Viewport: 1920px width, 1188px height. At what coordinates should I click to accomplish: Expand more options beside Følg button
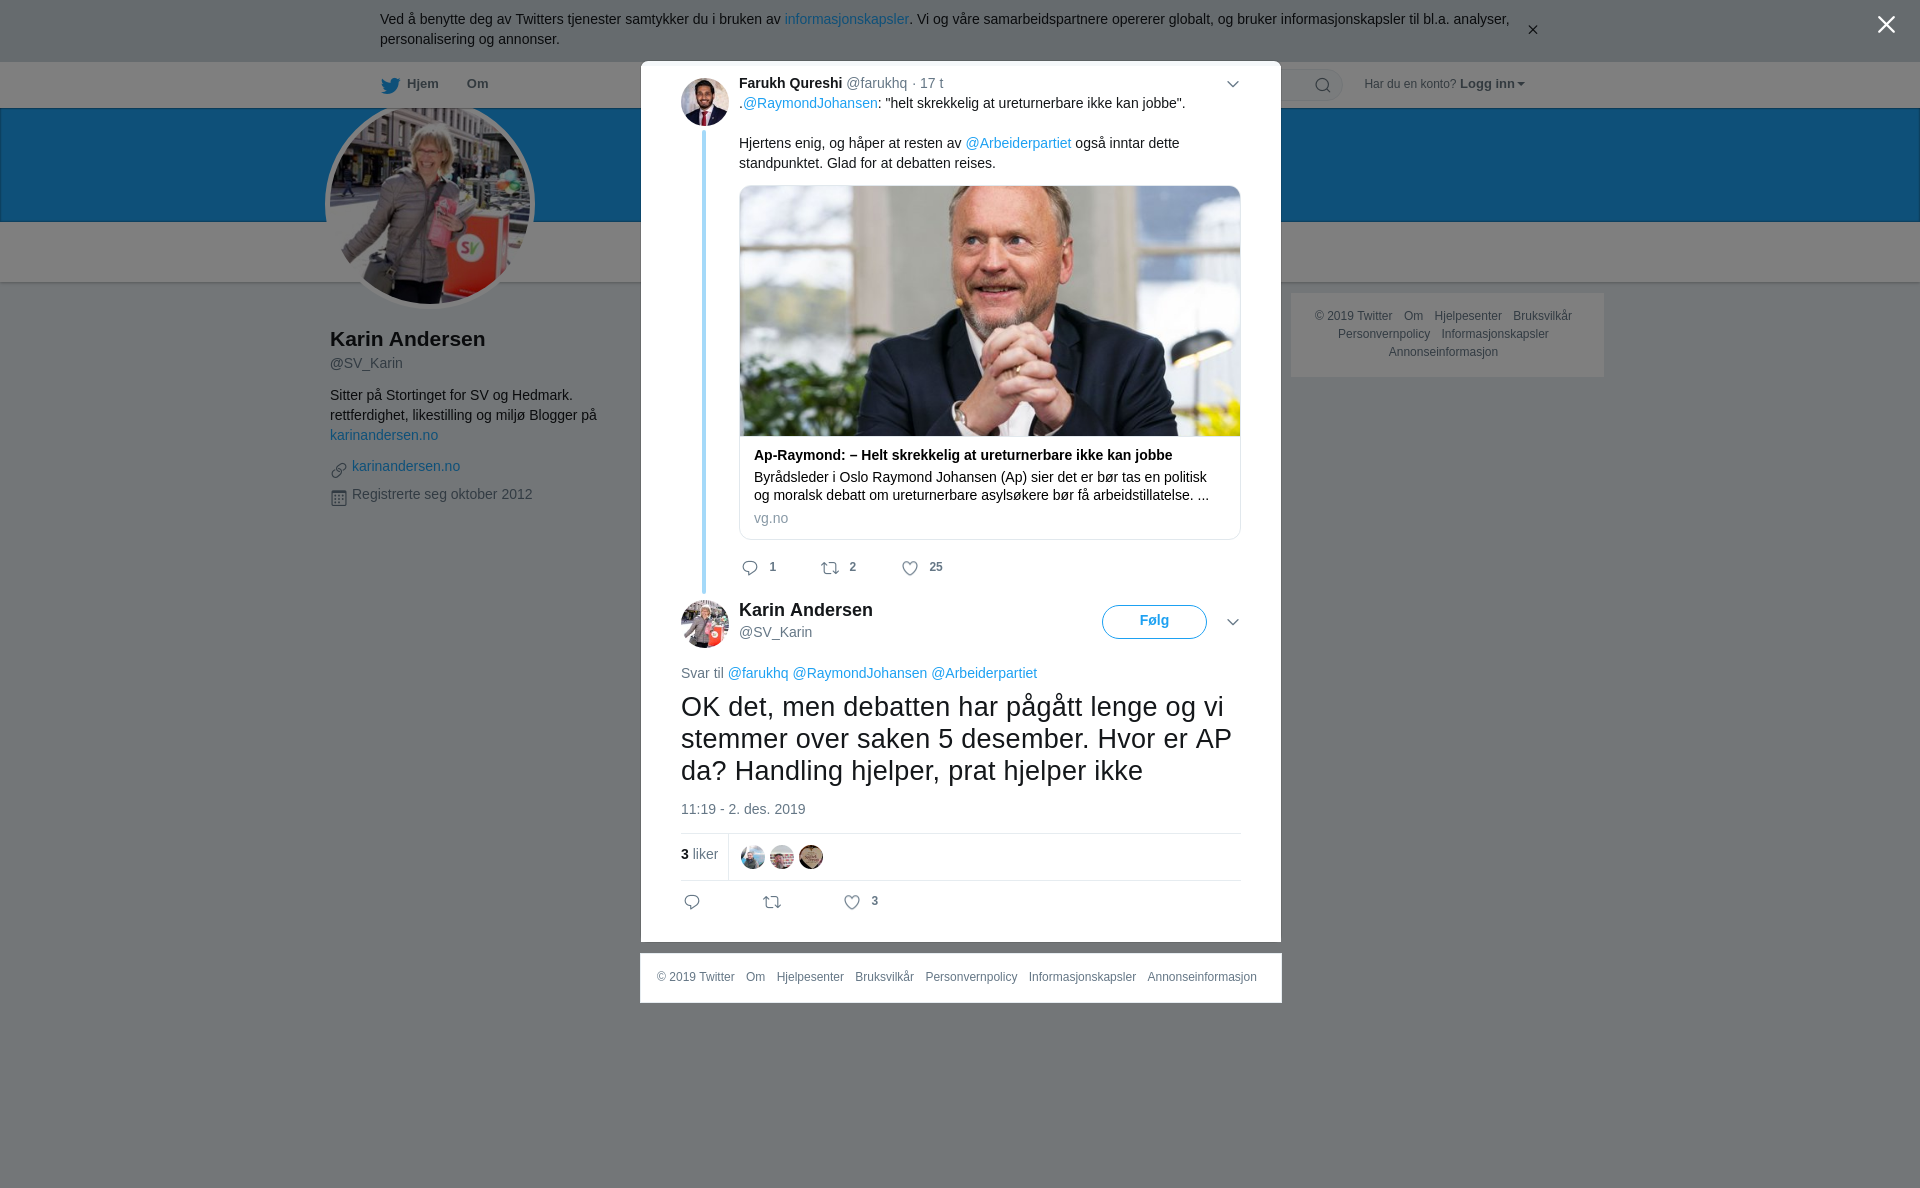pyautogui.click(x=1233, y=622)
